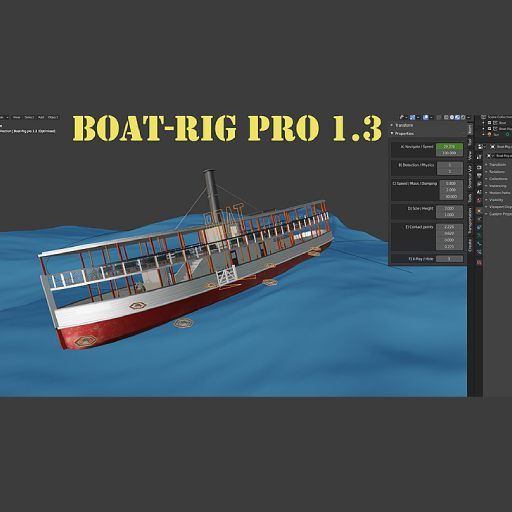Open the View menu in viewport header
Image resolution: width=512 pixels, height=512 pixels.
(x=16, y=117)
